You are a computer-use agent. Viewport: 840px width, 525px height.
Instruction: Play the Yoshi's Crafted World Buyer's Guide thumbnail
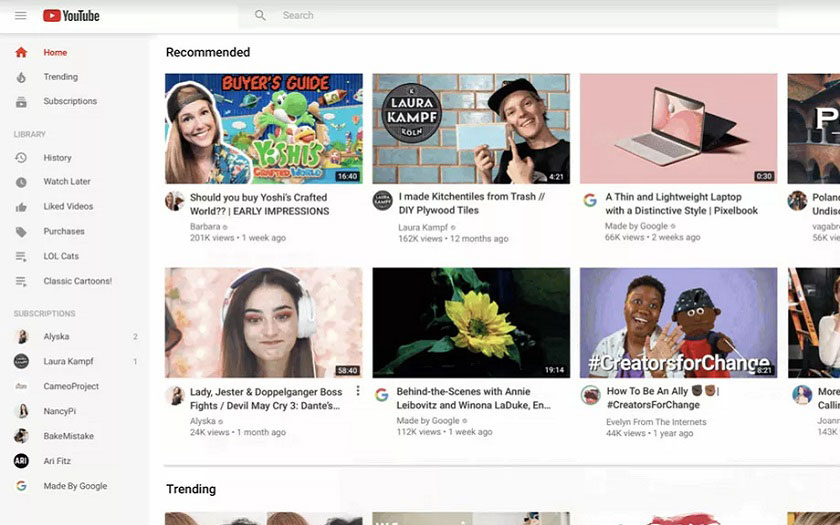[264, 129]
